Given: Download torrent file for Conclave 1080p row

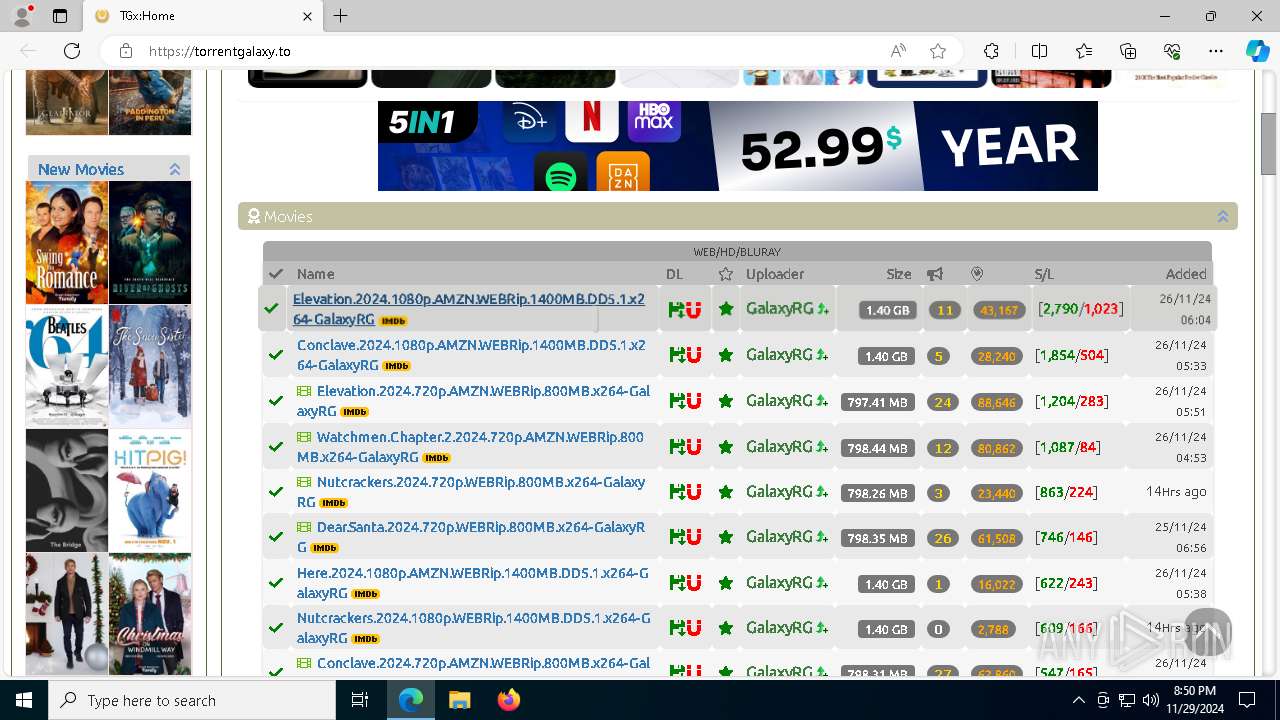Looking at the screenshot, I should point(676,355).
